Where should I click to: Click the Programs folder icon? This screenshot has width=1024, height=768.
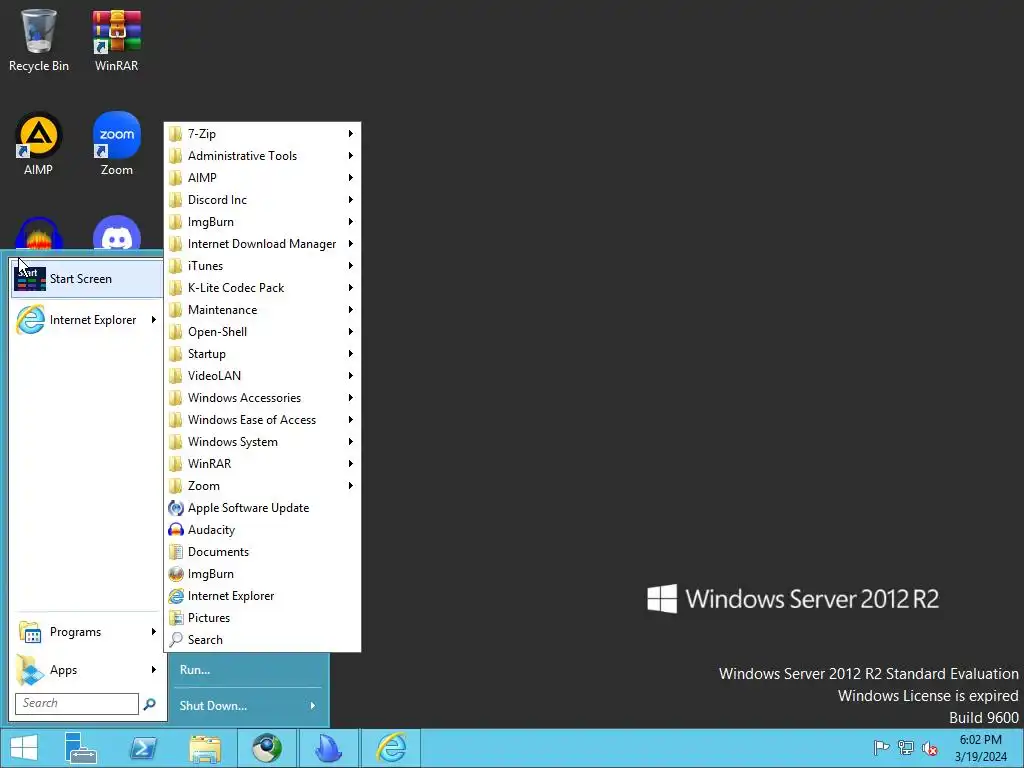coord(30,632)
